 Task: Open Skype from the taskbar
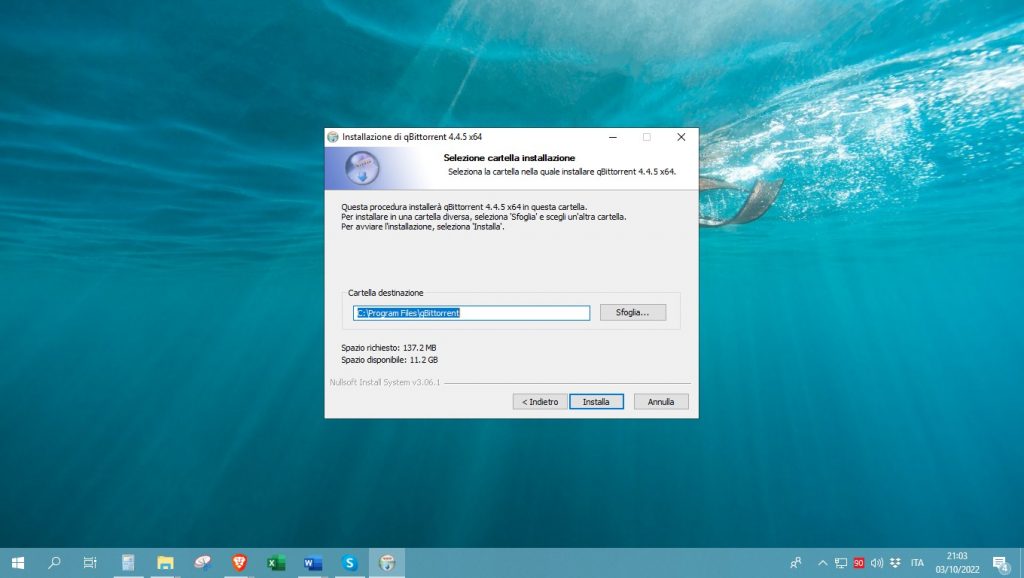click(349, 563)
